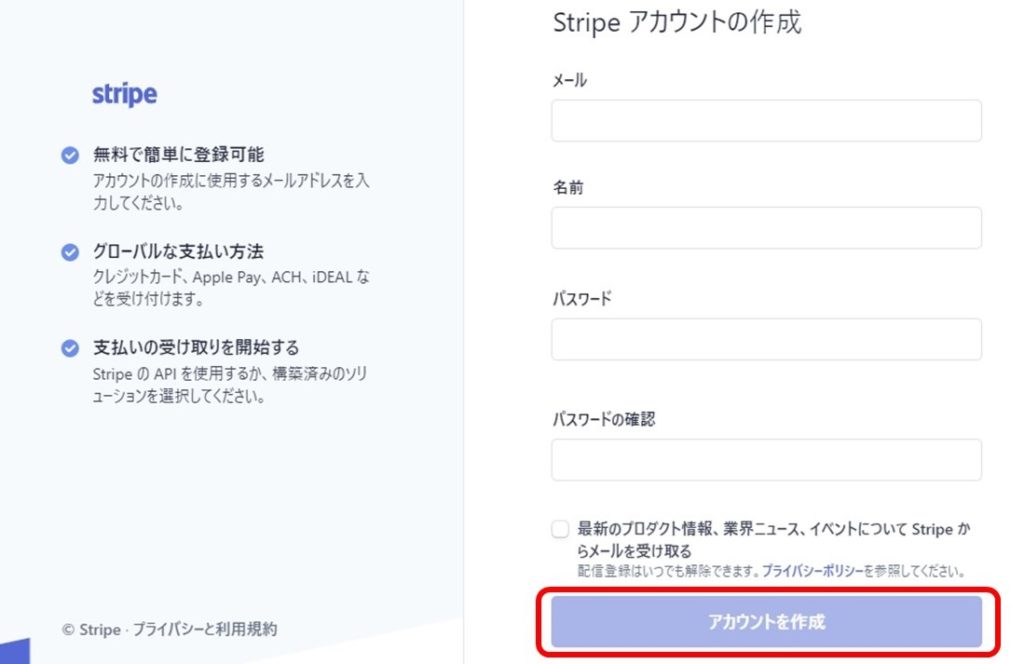Click checkmark icon beside 支払いの受け取りを開始する

(70, 348)
